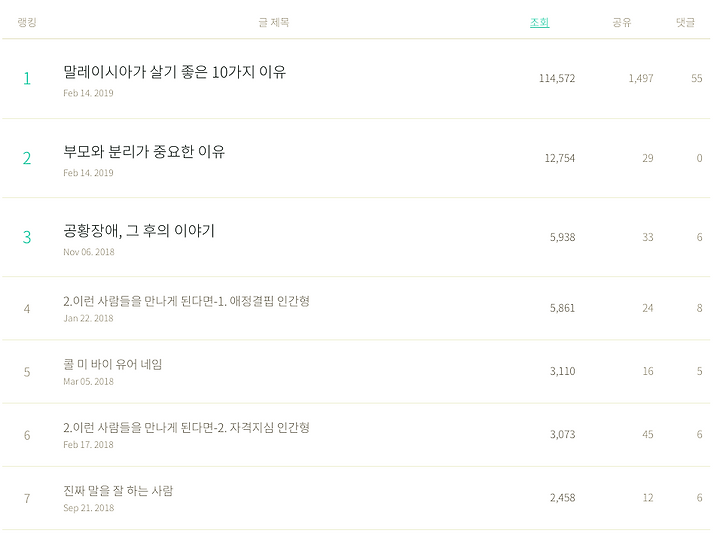Open article 진짜 말을 잘 하는 사람
This screenshot has height=536, width=720.
click(x=118, y=491)
